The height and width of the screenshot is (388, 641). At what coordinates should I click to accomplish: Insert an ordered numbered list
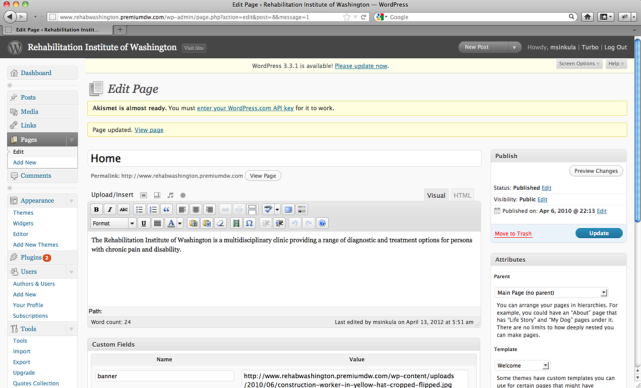153,209
